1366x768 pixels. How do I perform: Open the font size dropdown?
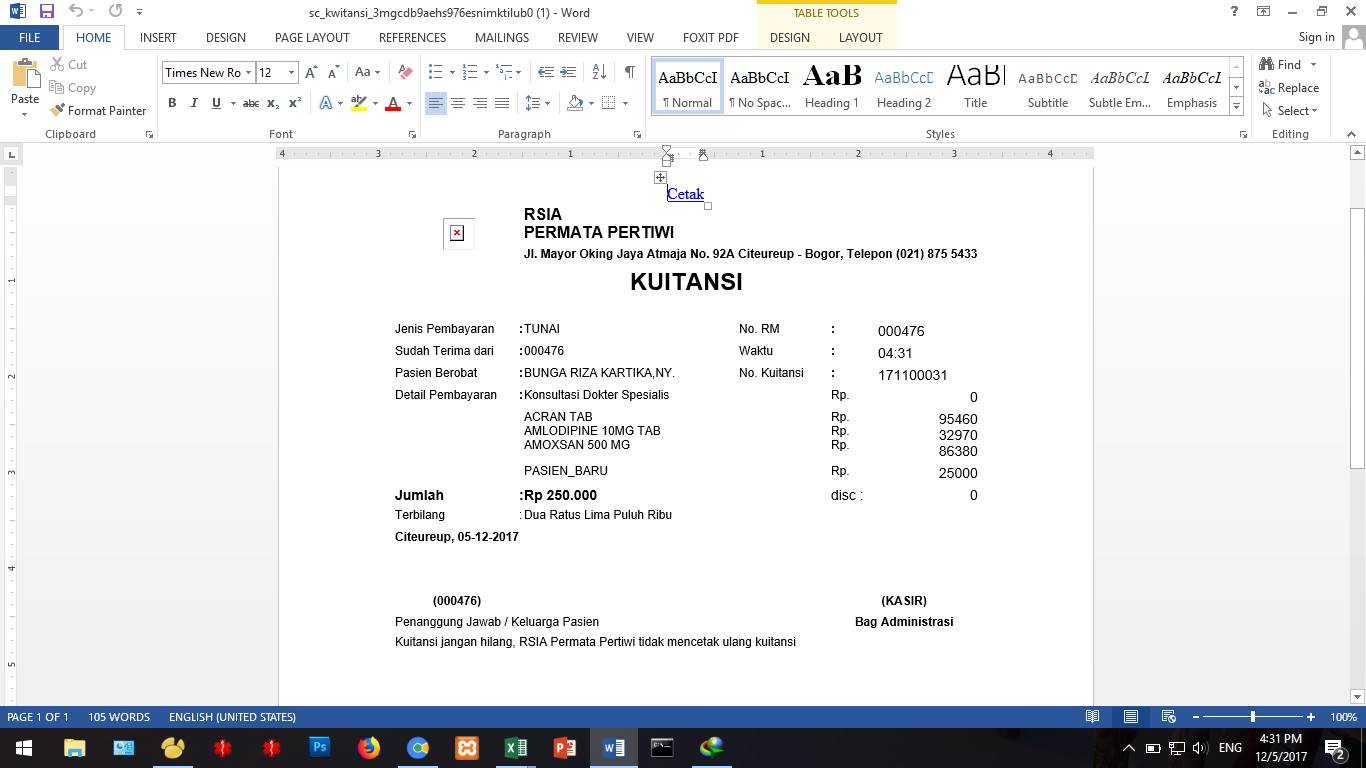[x=292, y=73]
